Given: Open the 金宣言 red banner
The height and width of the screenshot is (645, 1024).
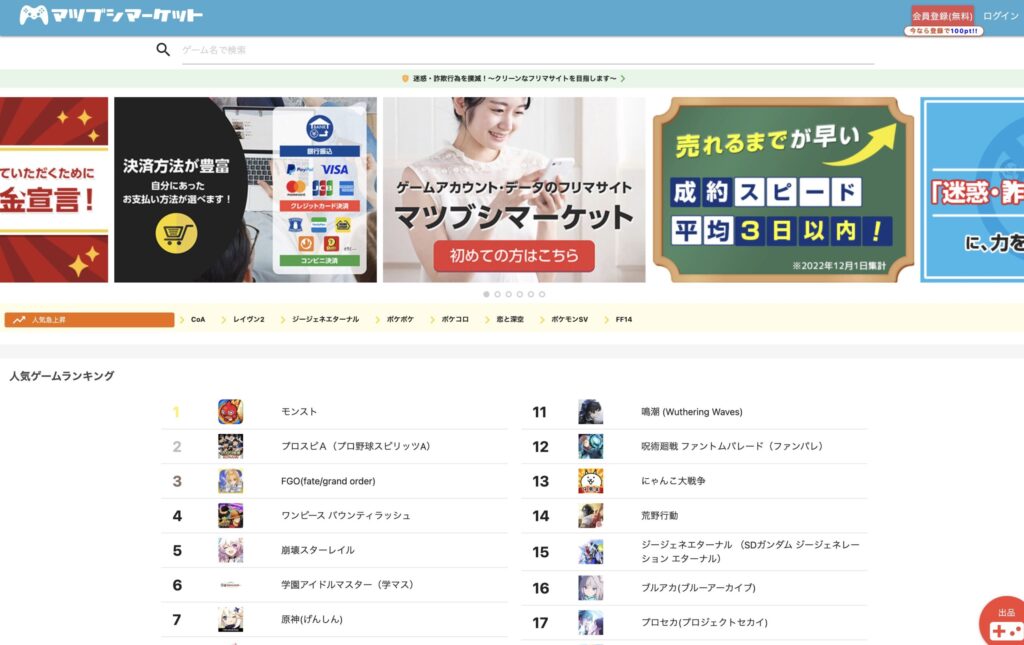Looking at the screenshot, I should (x=54, y=190).
